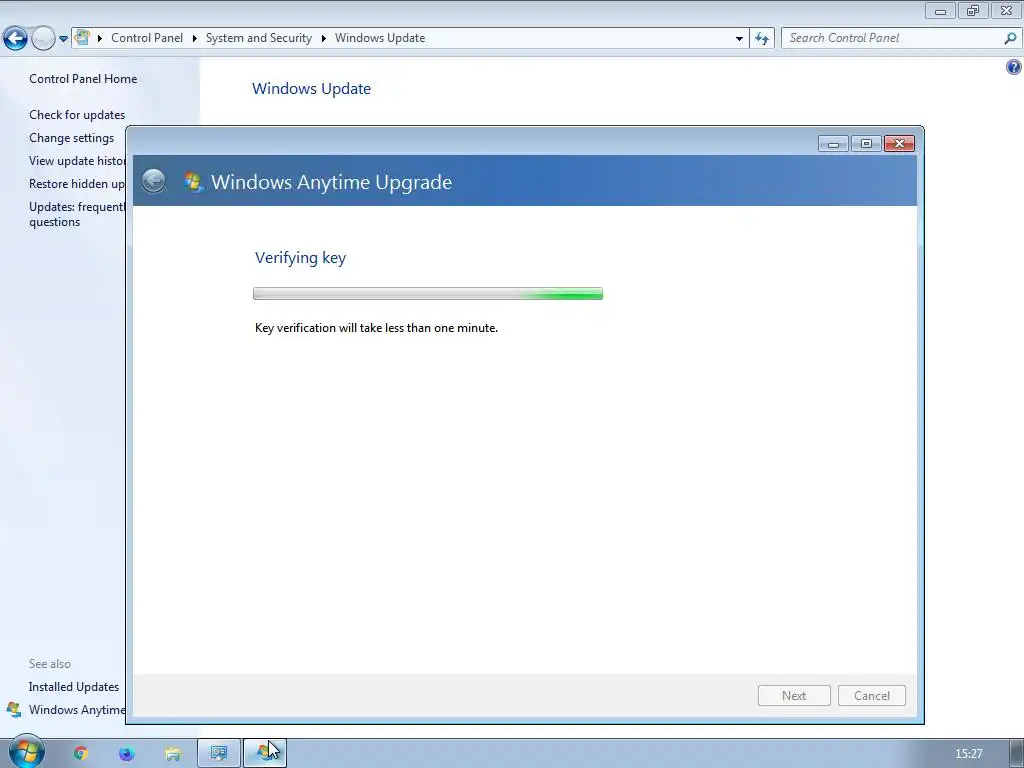Select System and Security breadcrumb
Viewport: 1024px width, 768px height.
click(x=259, y=38)
